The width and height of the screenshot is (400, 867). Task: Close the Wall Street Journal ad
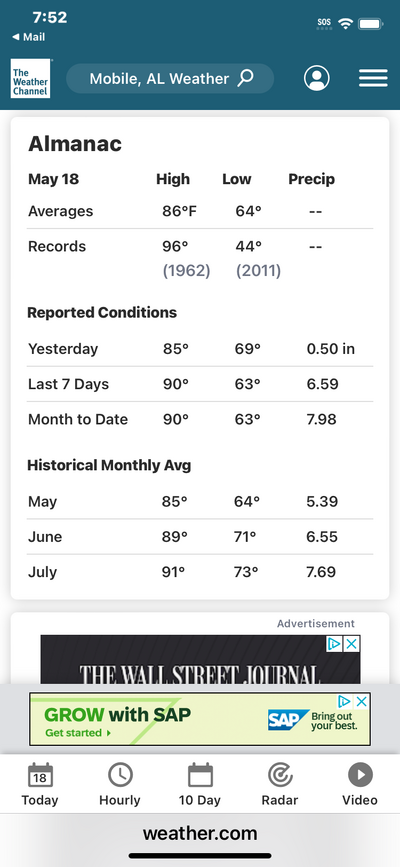pos(352,644)
